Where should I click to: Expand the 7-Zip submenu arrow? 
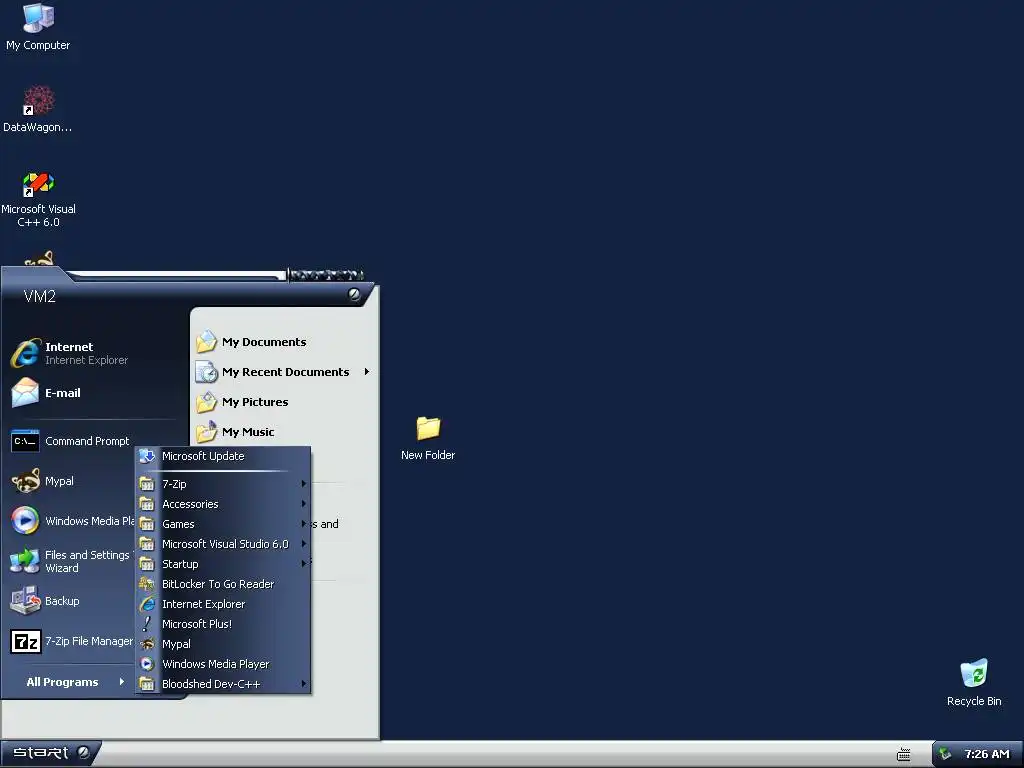click(304, 483)
